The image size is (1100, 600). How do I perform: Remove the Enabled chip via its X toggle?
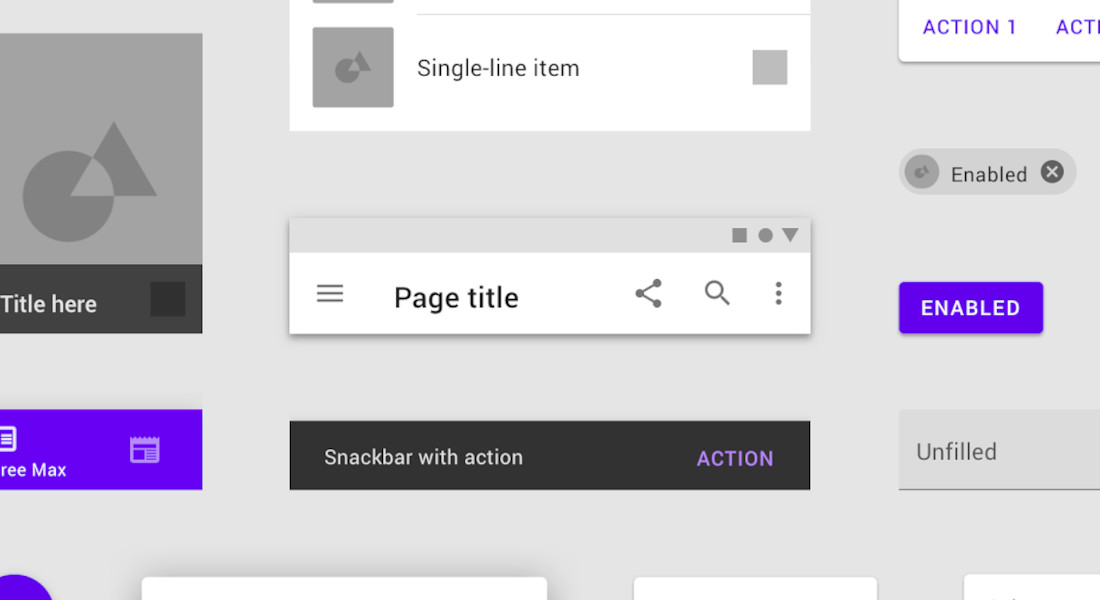coord(1051,171)
